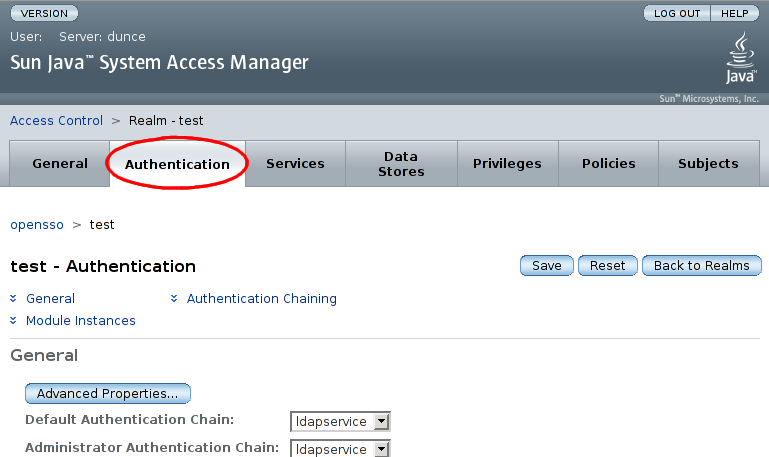Follow the Access Control breadcrumb link
This screenshot has height=457, width=769.
tap(56, 121)
